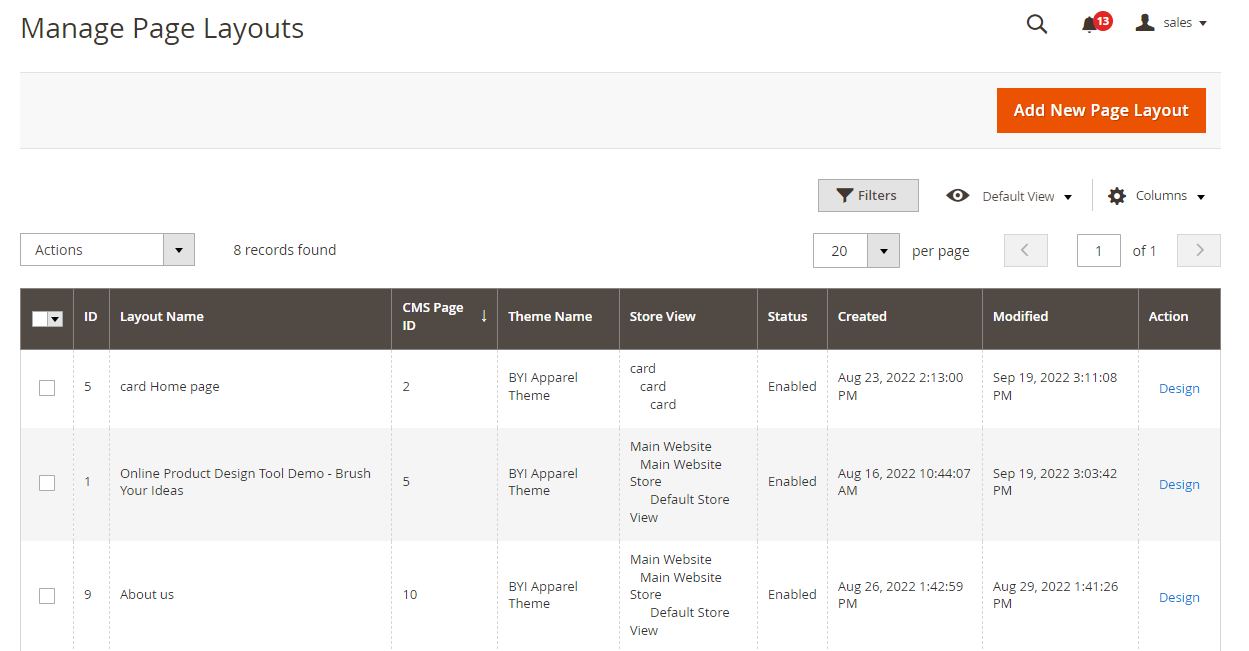Expand the Actions dropdown

[178, 250]
